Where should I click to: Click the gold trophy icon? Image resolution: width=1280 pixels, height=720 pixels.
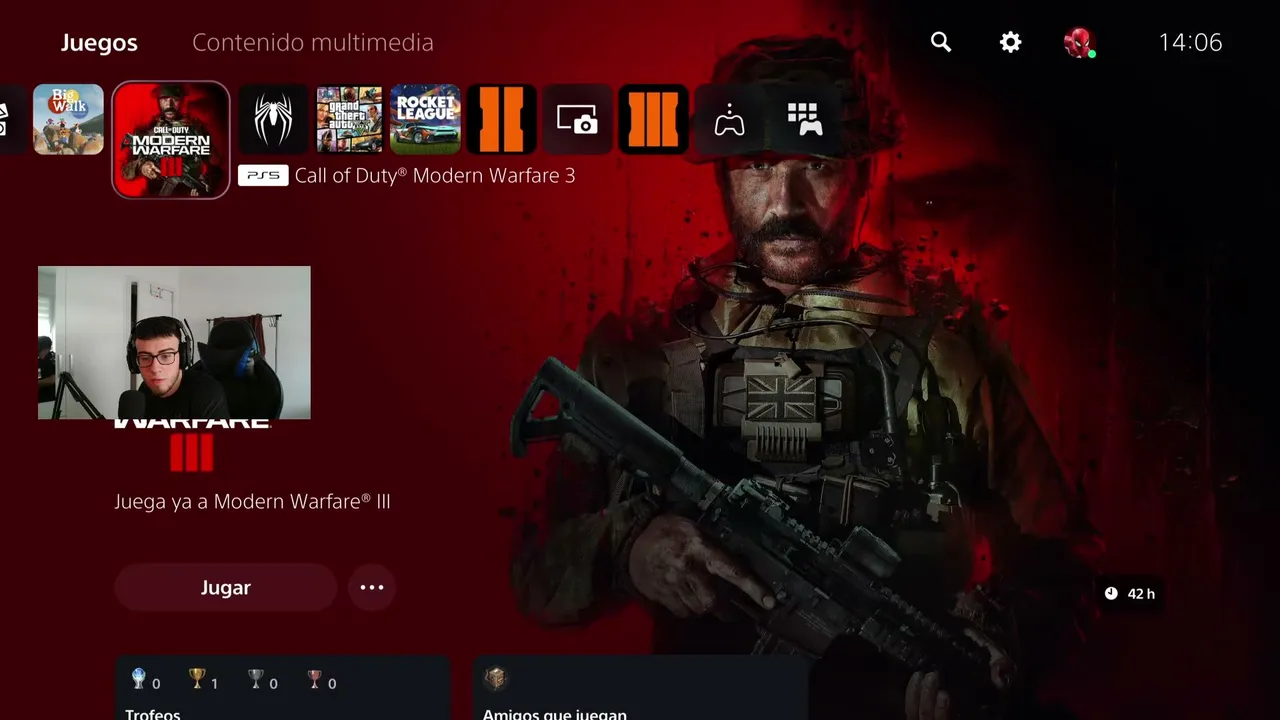pyautogui.click(x=197, y=680)
